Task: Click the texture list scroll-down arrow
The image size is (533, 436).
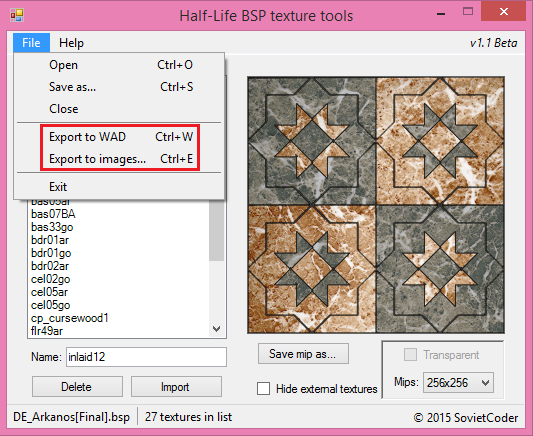Action: (x=217, y=329)
